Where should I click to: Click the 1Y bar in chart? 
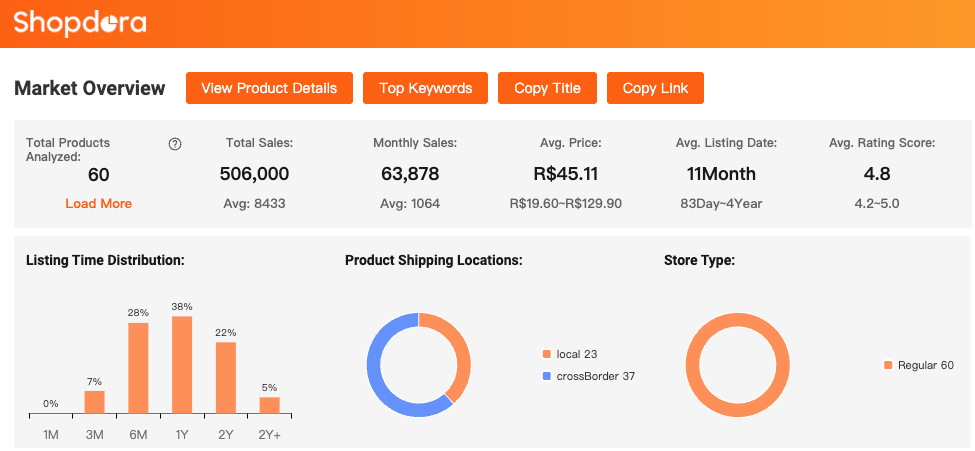click(182, 365)
